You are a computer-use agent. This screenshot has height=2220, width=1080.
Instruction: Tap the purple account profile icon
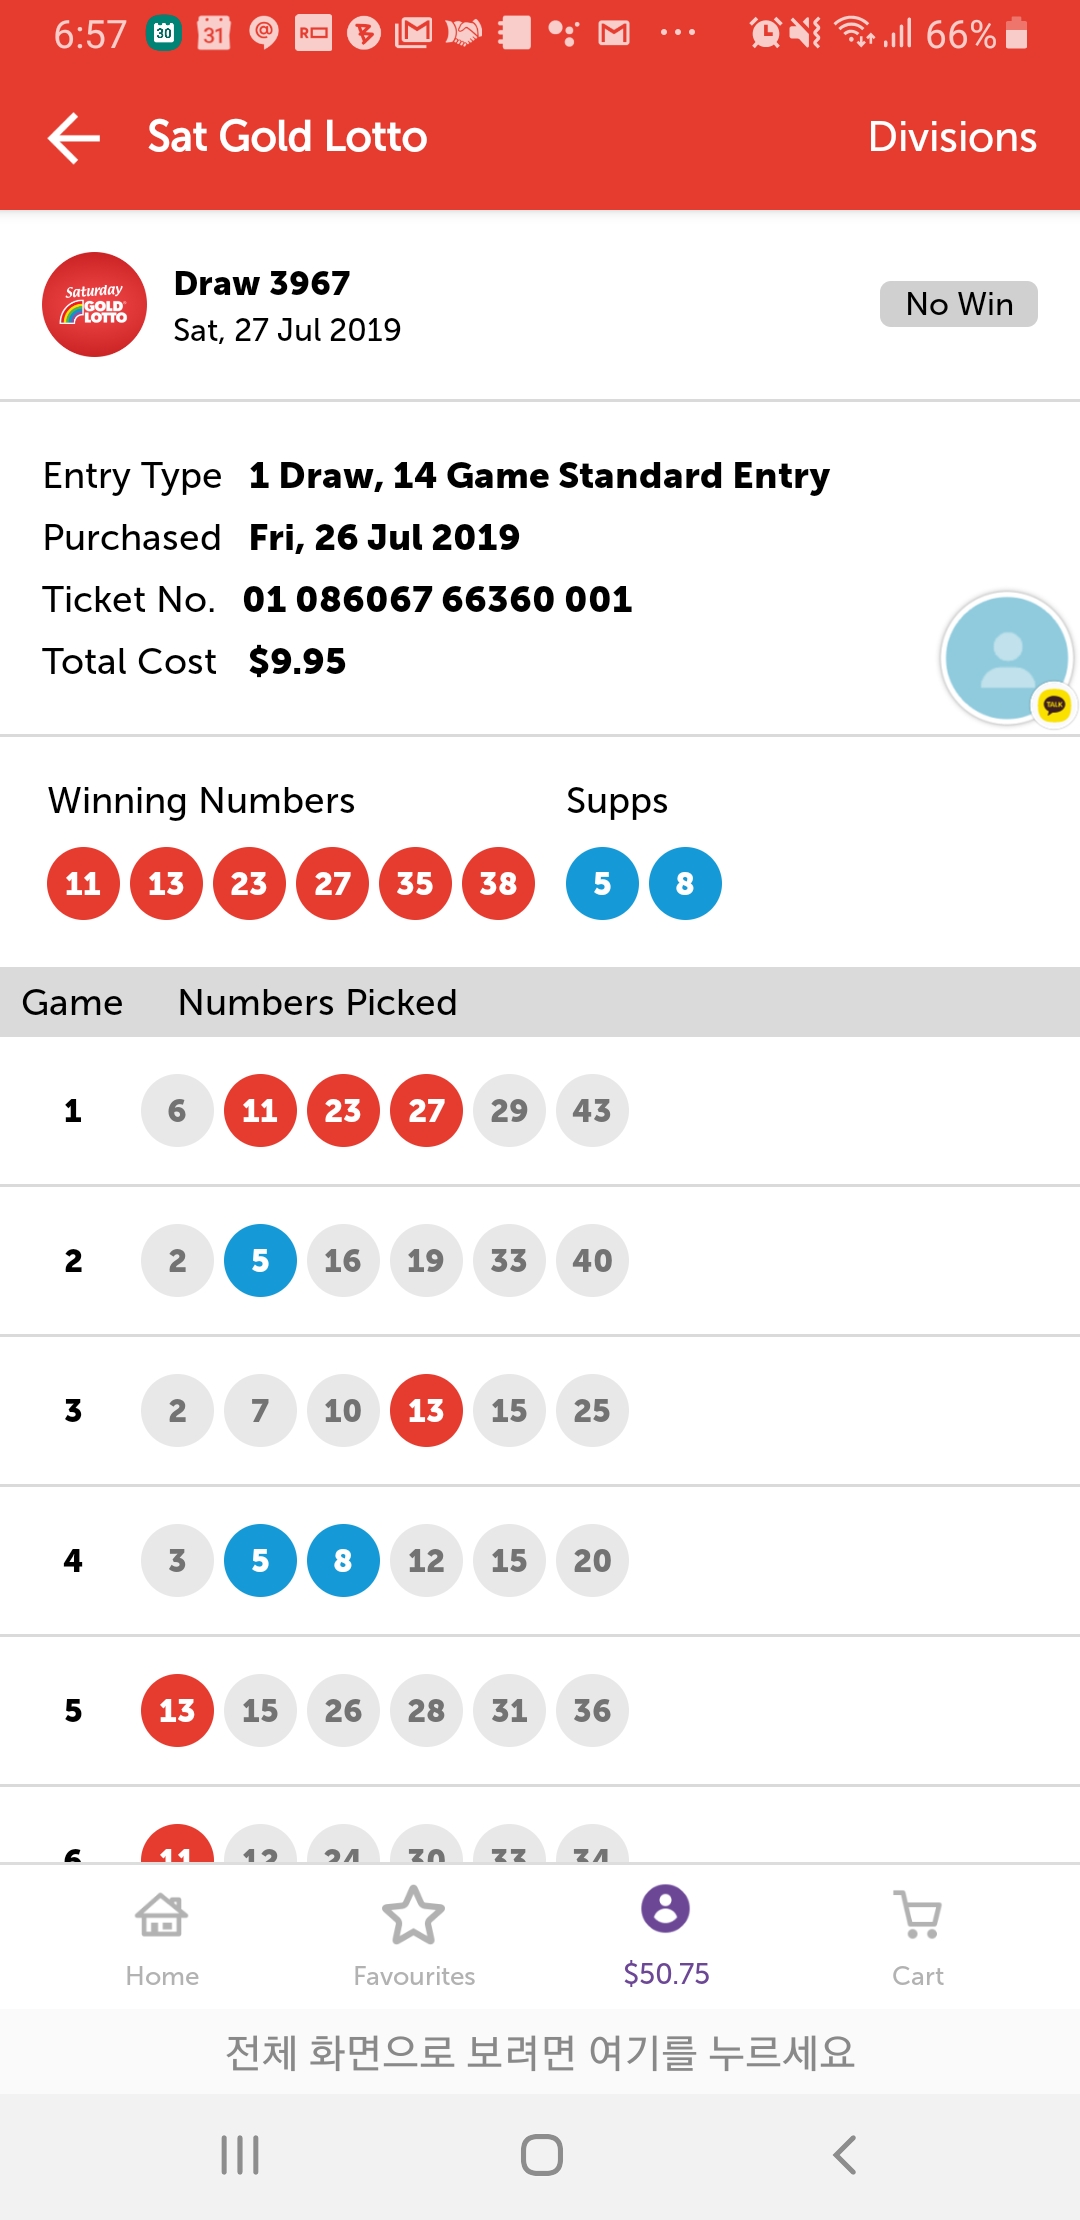click(666, 1908)
